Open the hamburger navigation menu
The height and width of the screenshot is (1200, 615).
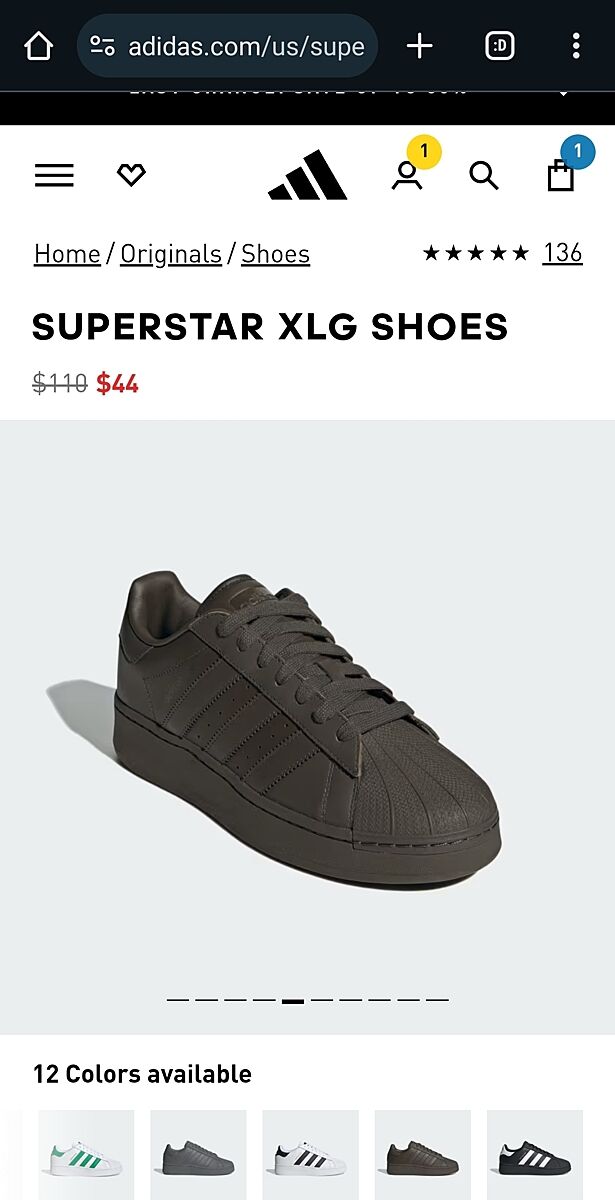[x=54, y=176]
